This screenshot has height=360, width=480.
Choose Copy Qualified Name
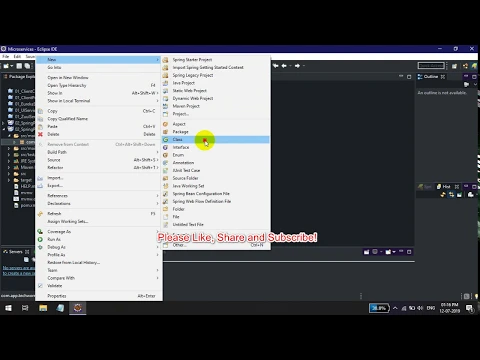pos(99,119)
